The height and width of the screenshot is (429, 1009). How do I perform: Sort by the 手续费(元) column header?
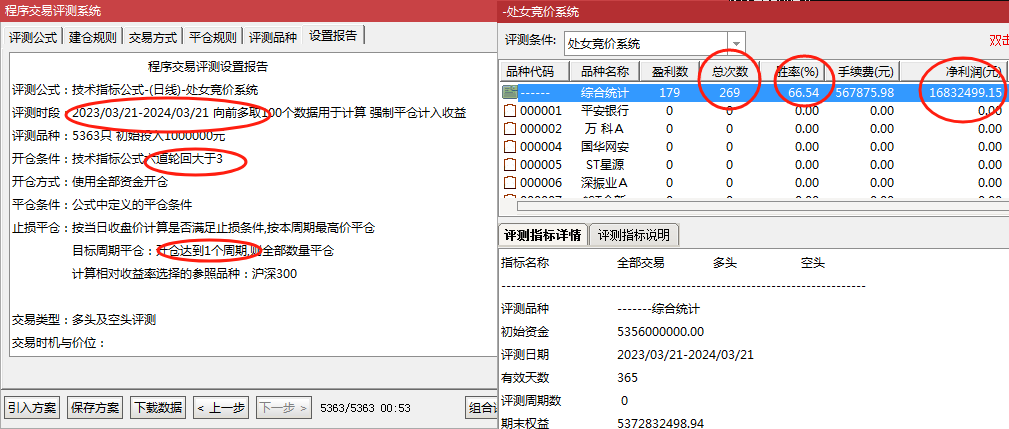point(864,71)
